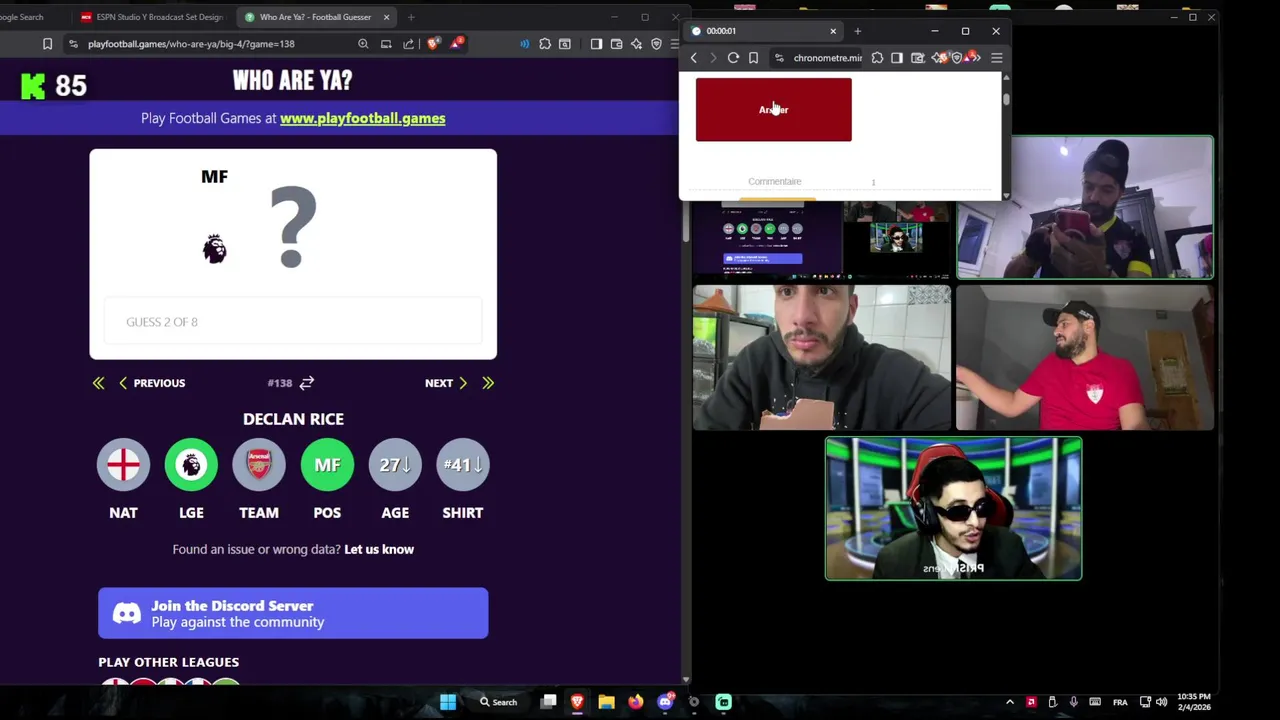Click the Commentaire field in chronometre page

775,182
